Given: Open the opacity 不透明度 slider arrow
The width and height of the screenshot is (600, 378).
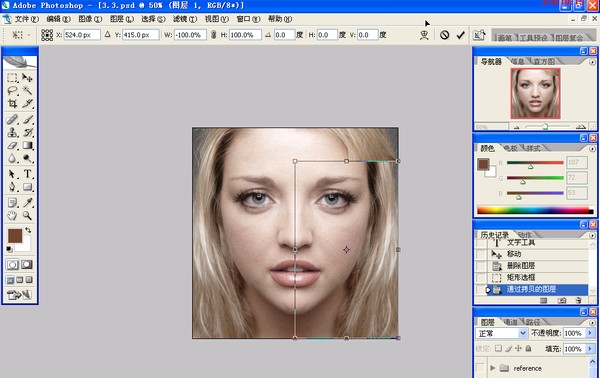Looking at the screenshot, I should pyautogui.click(x=590, y=333).
